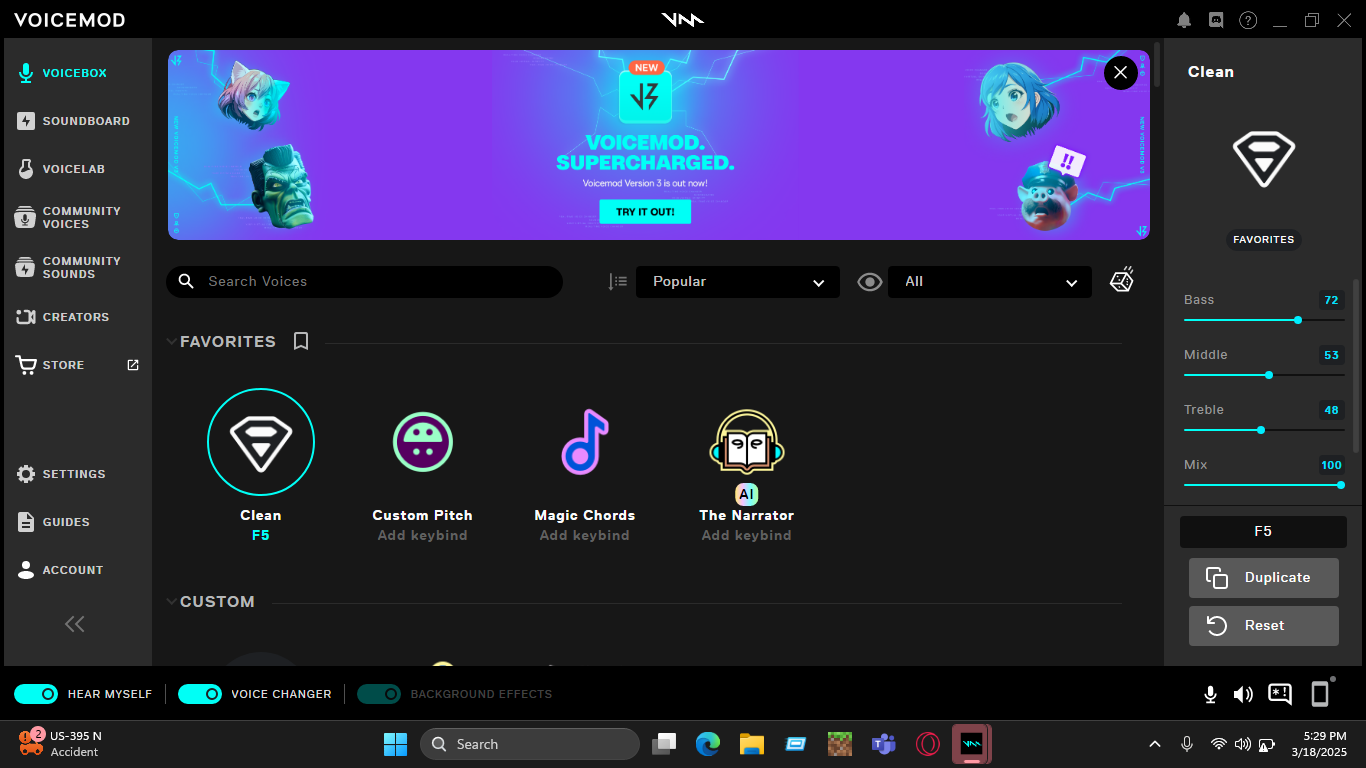The image size is (1366, 768).
Task: Open the Voicebox section in sidebar
Action: [63, 73]
